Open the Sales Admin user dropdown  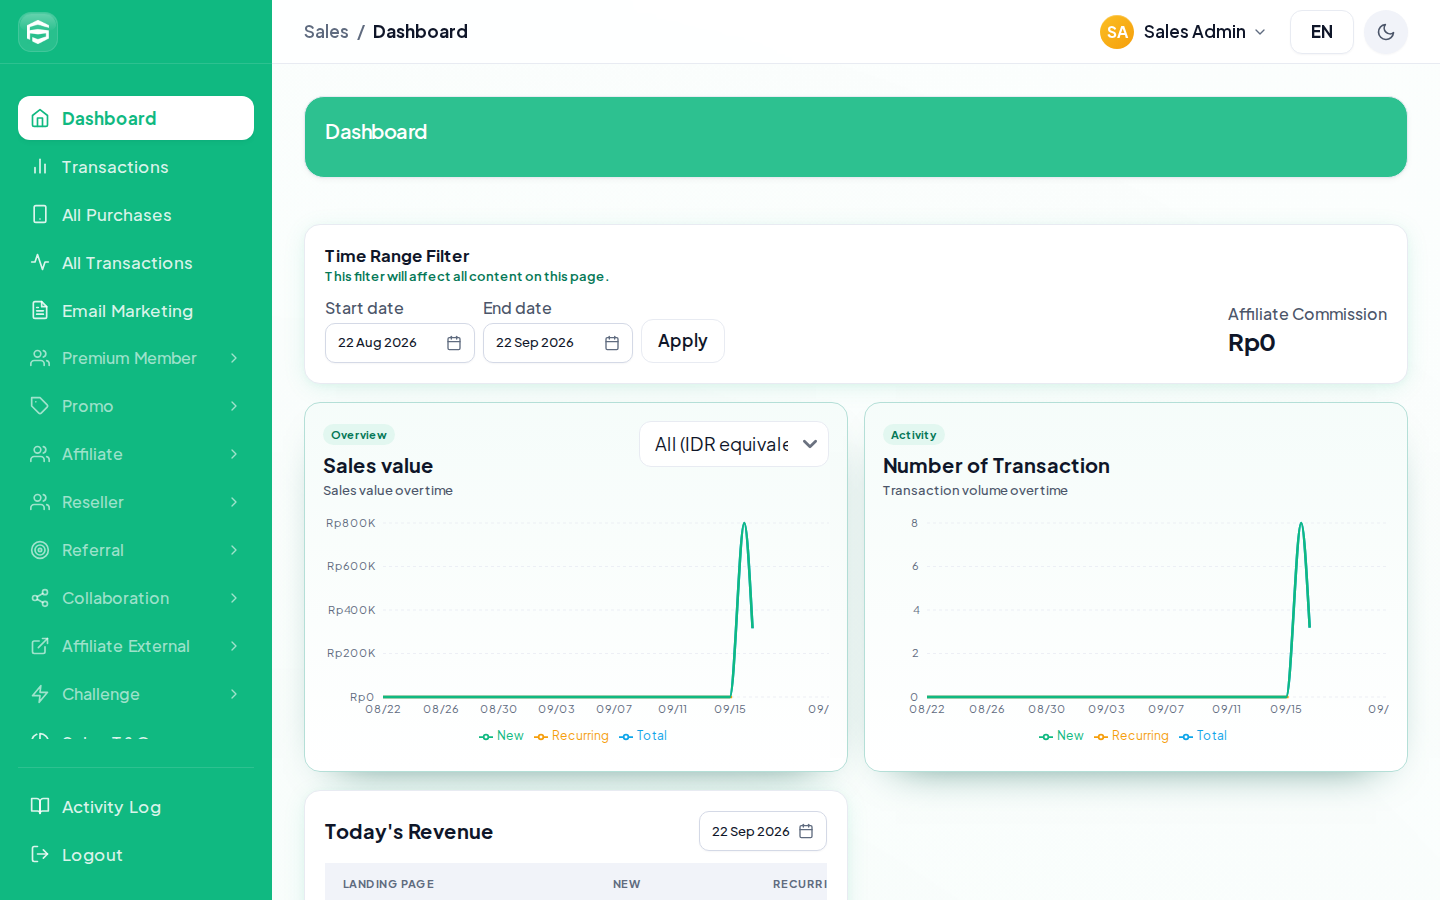pyautogui.click(x=1184, y=32)
